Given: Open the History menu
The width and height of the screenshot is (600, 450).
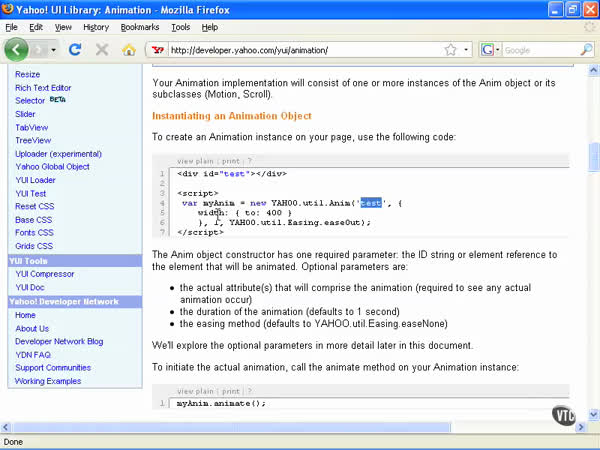Looking at the screenshot, I should 96,27.
